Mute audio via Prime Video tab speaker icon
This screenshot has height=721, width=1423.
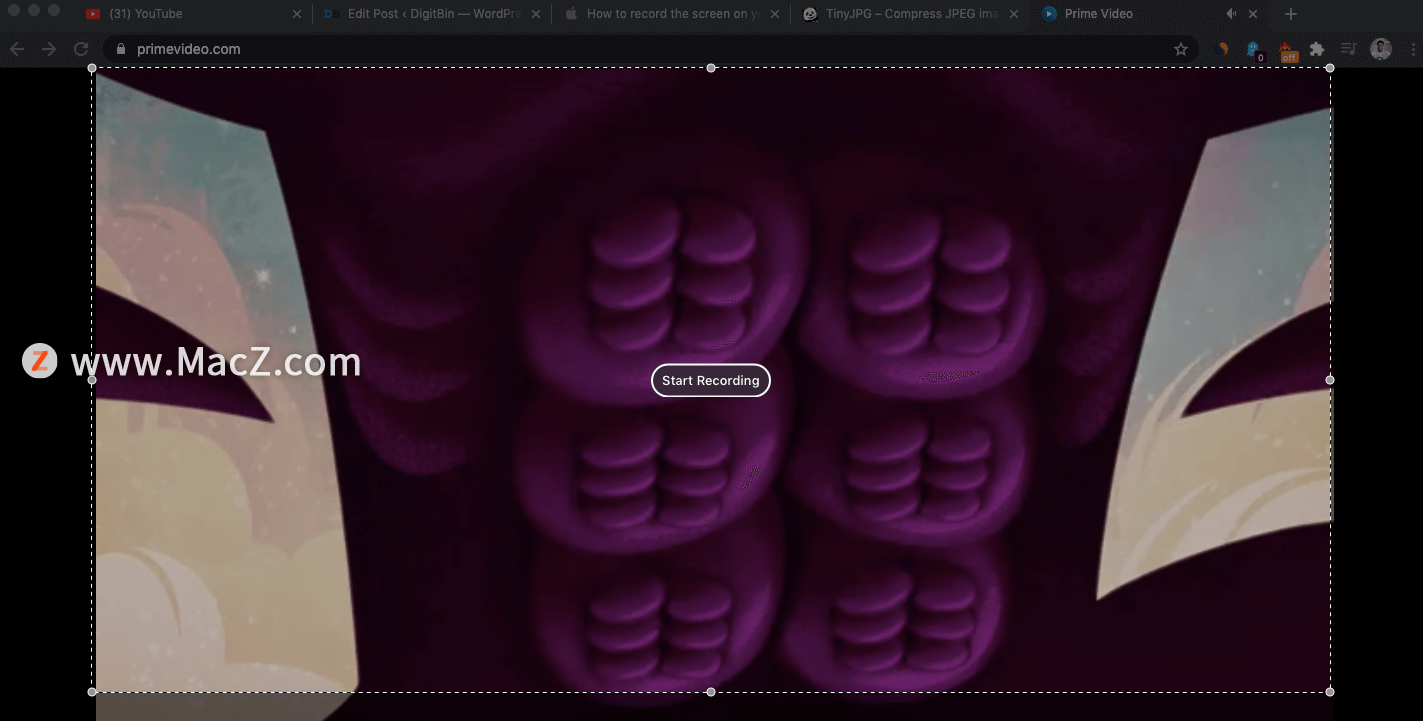(x=1231, y=14)
